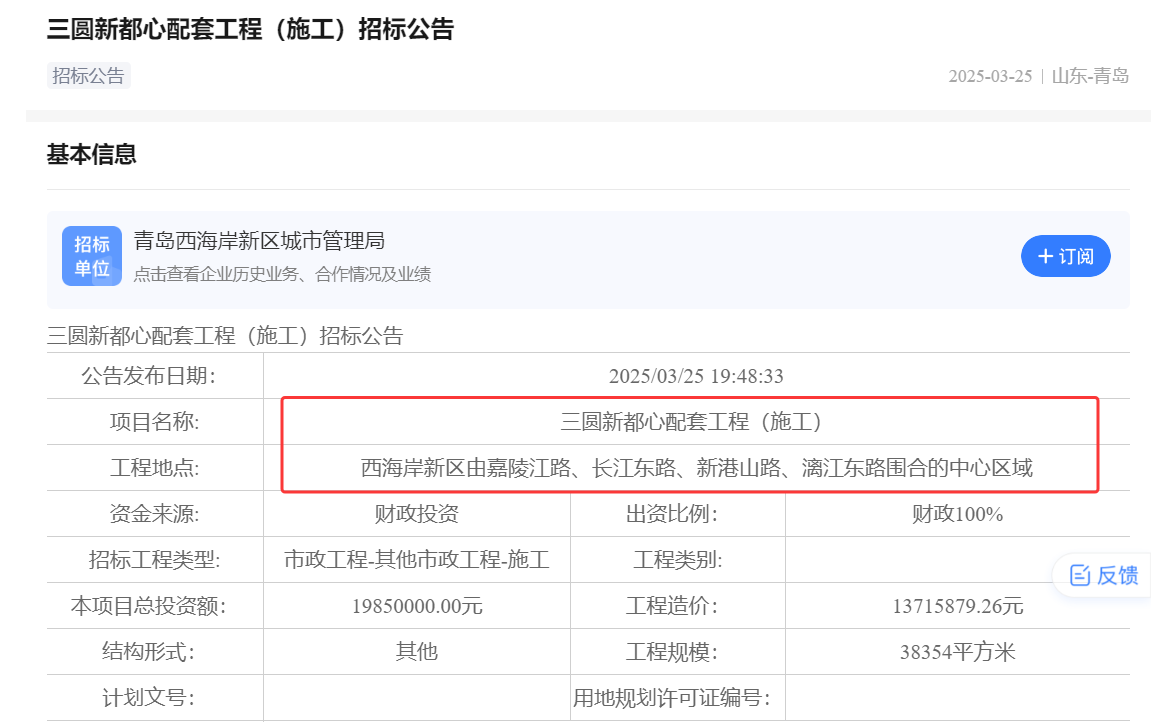Viewport: 1152px width, 722px height.
Task: Open 青岛西海岸新区城市管理局 company link
Action: pyautogui.click(x=259, y=241)
